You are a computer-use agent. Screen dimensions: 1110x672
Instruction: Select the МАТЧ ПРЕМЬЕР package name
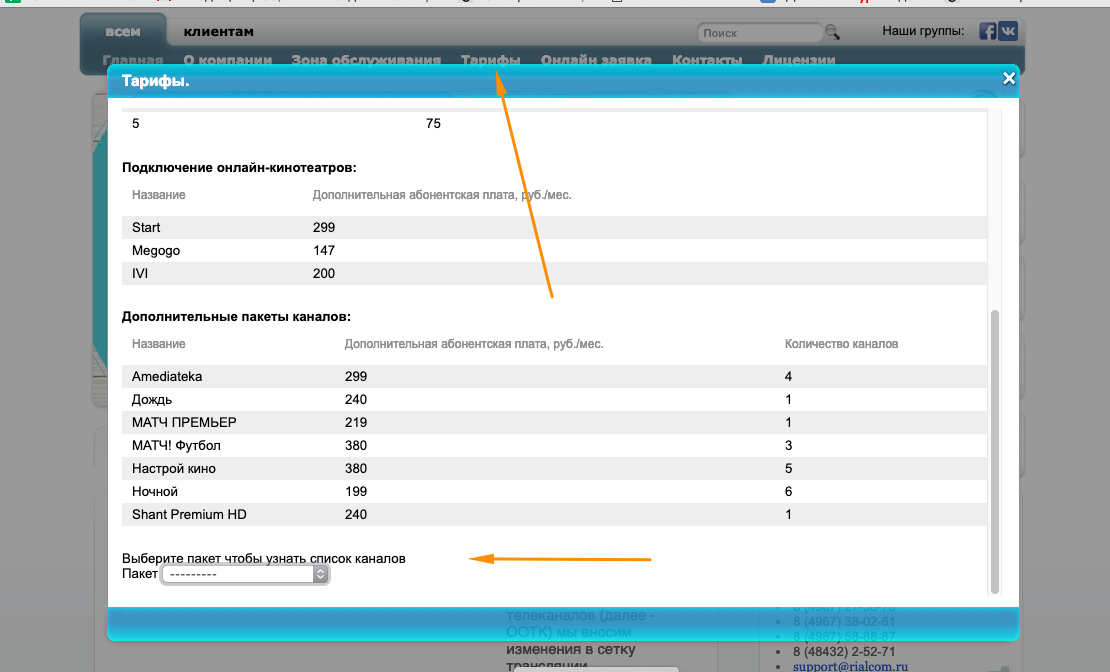[184, 423]
